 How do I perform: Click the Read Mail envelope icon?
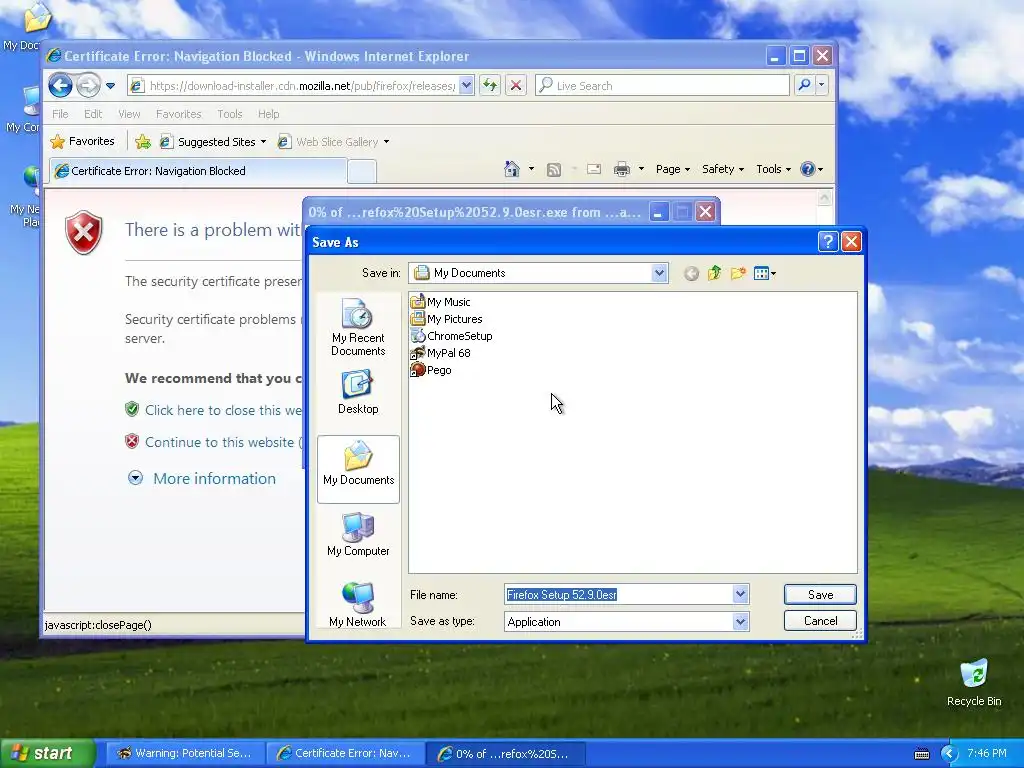tap(594, 169)
